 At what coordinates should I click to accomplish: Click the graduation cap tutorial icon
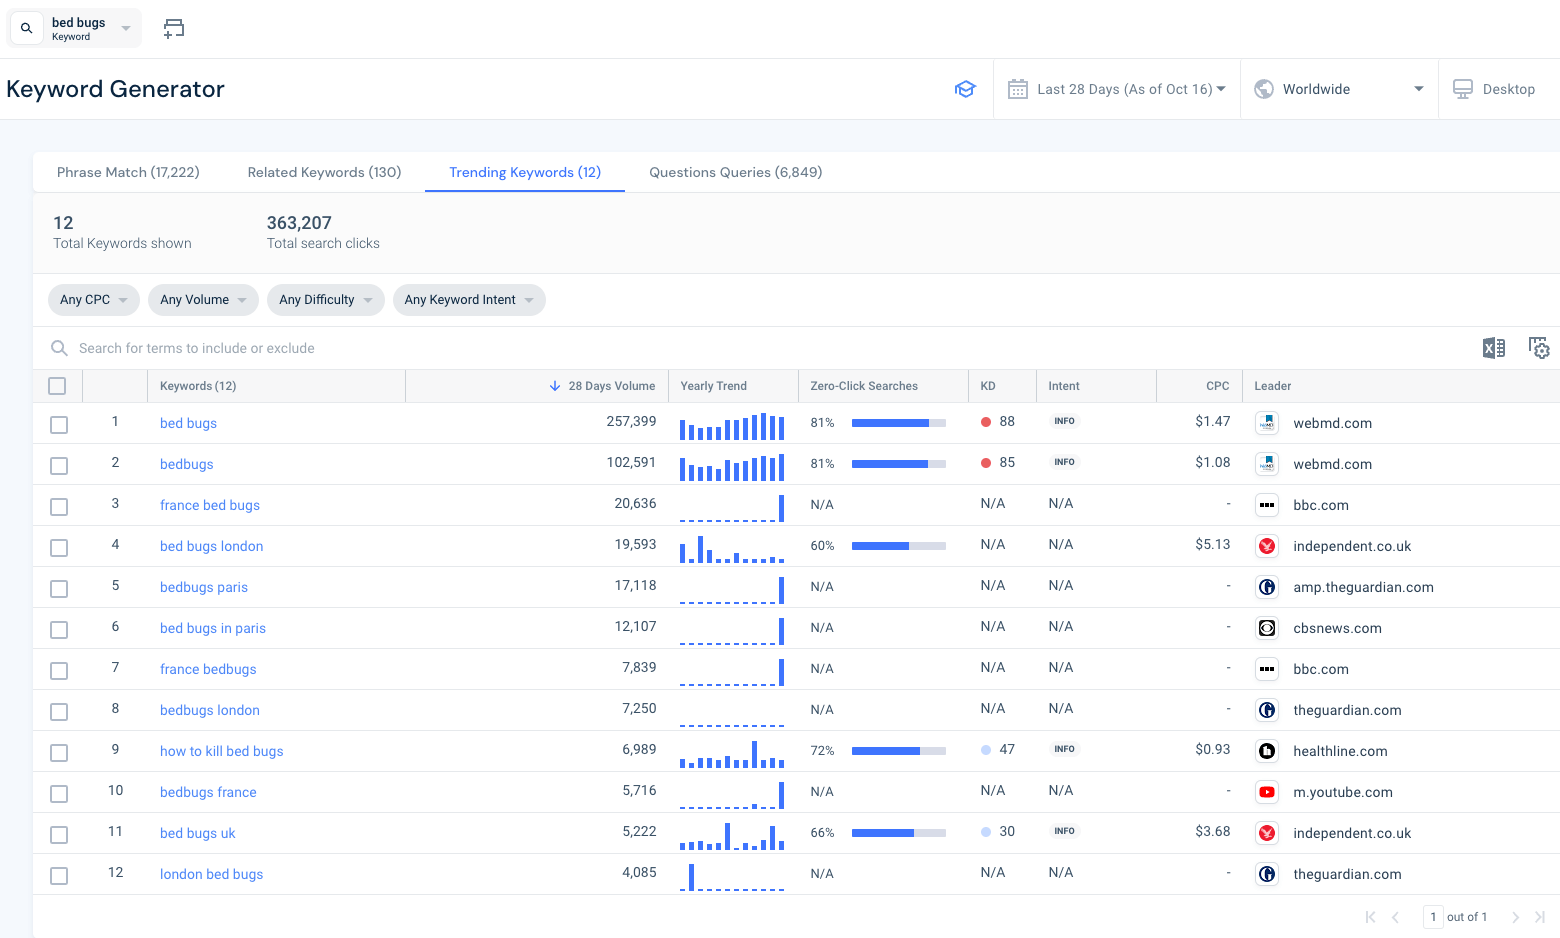[x=965, y=89]
